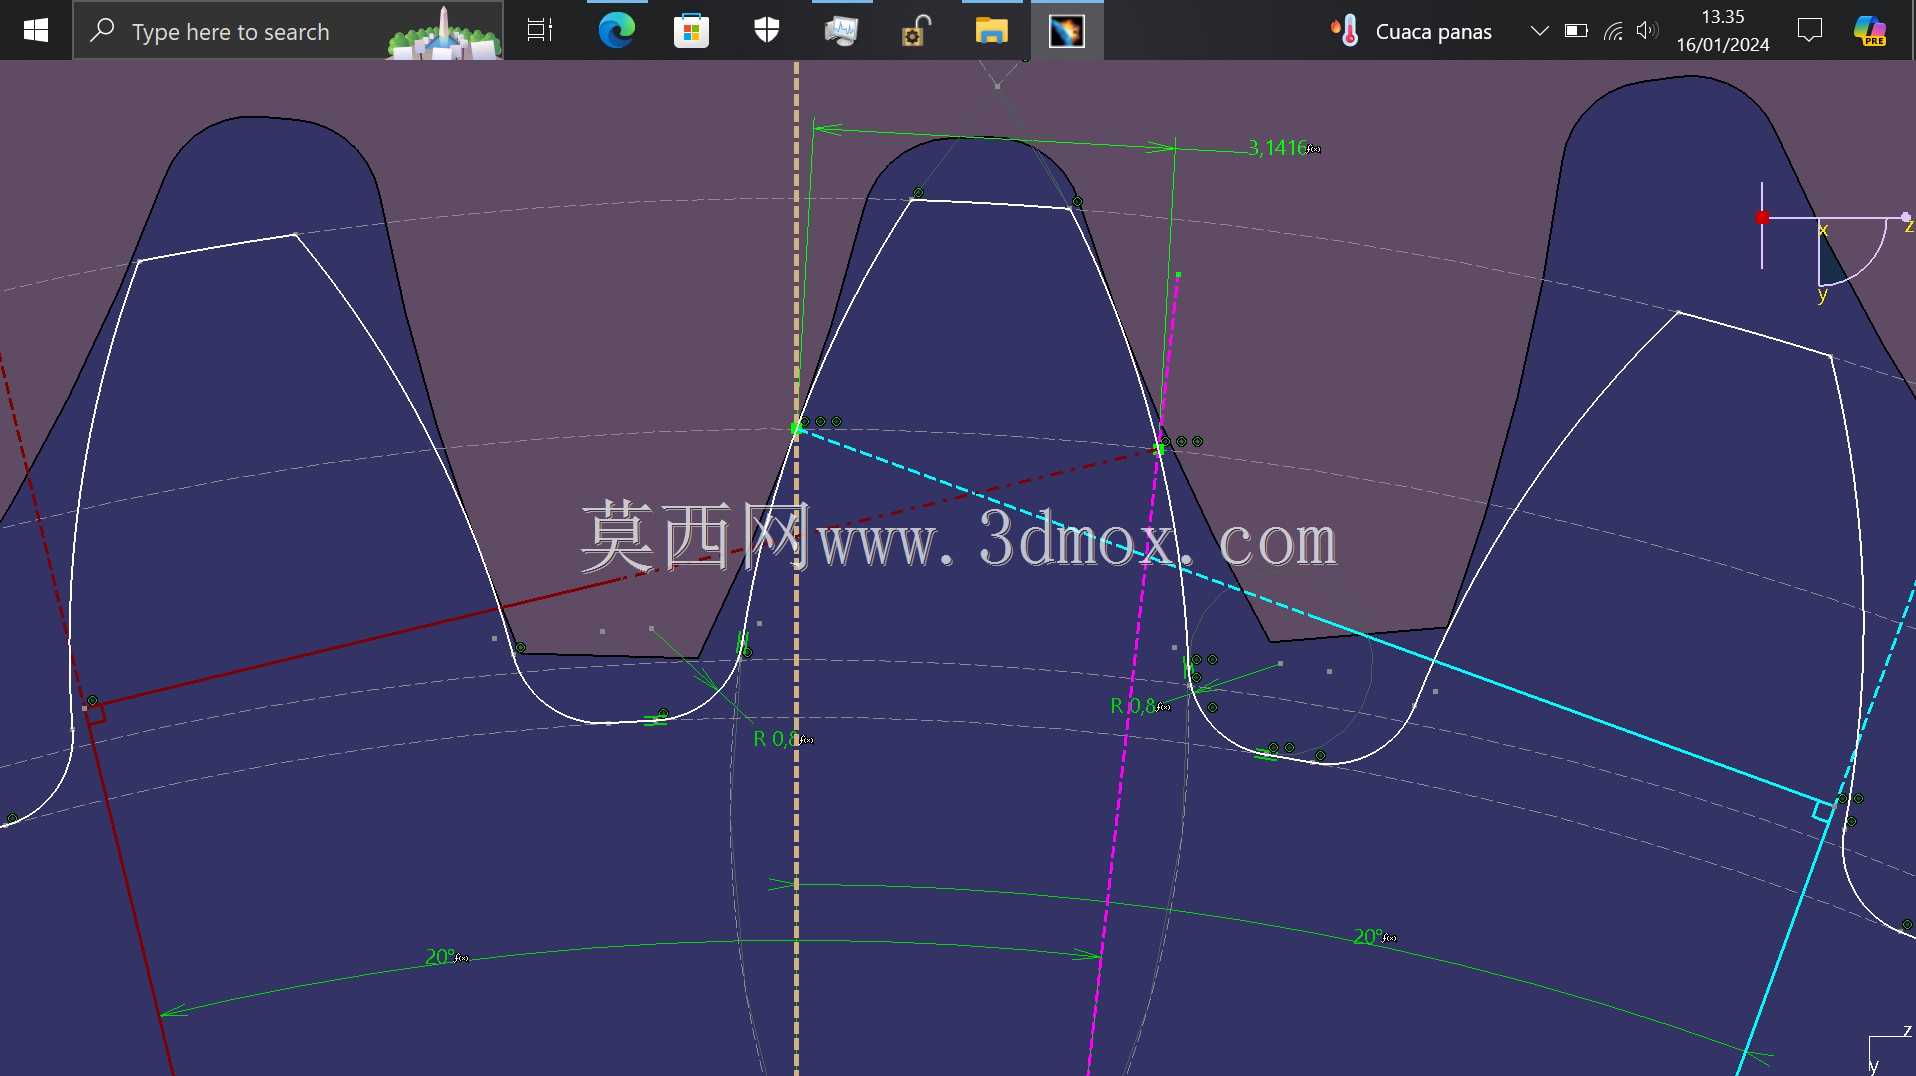Open Windows Security shield icon
The height and width of the screenshot is (1076, 1916).
click(767, 30)
